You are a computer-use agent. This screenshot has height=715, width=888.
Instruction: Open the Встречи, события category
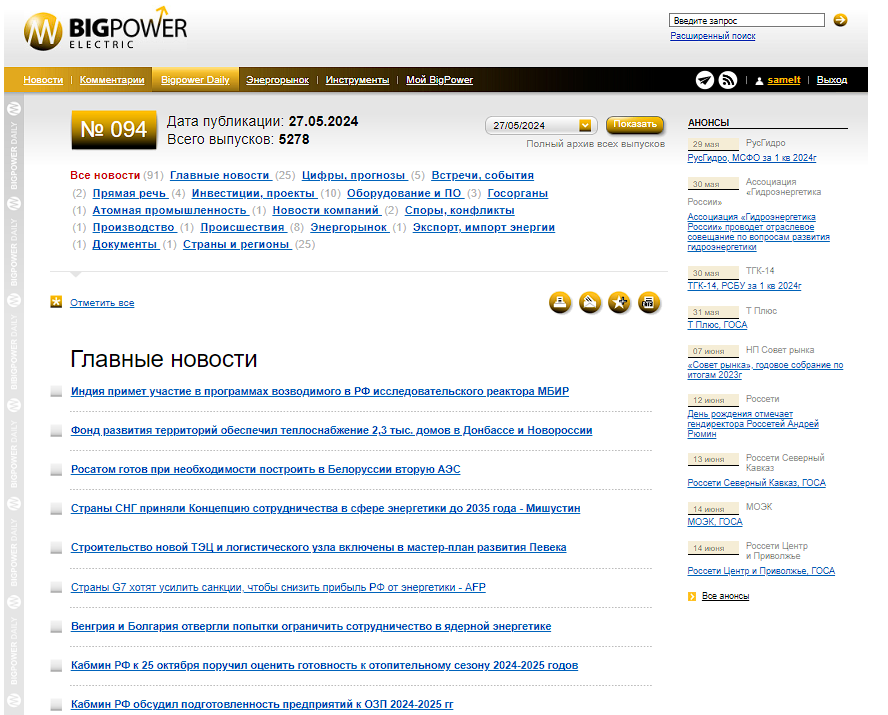pos(483,175)
